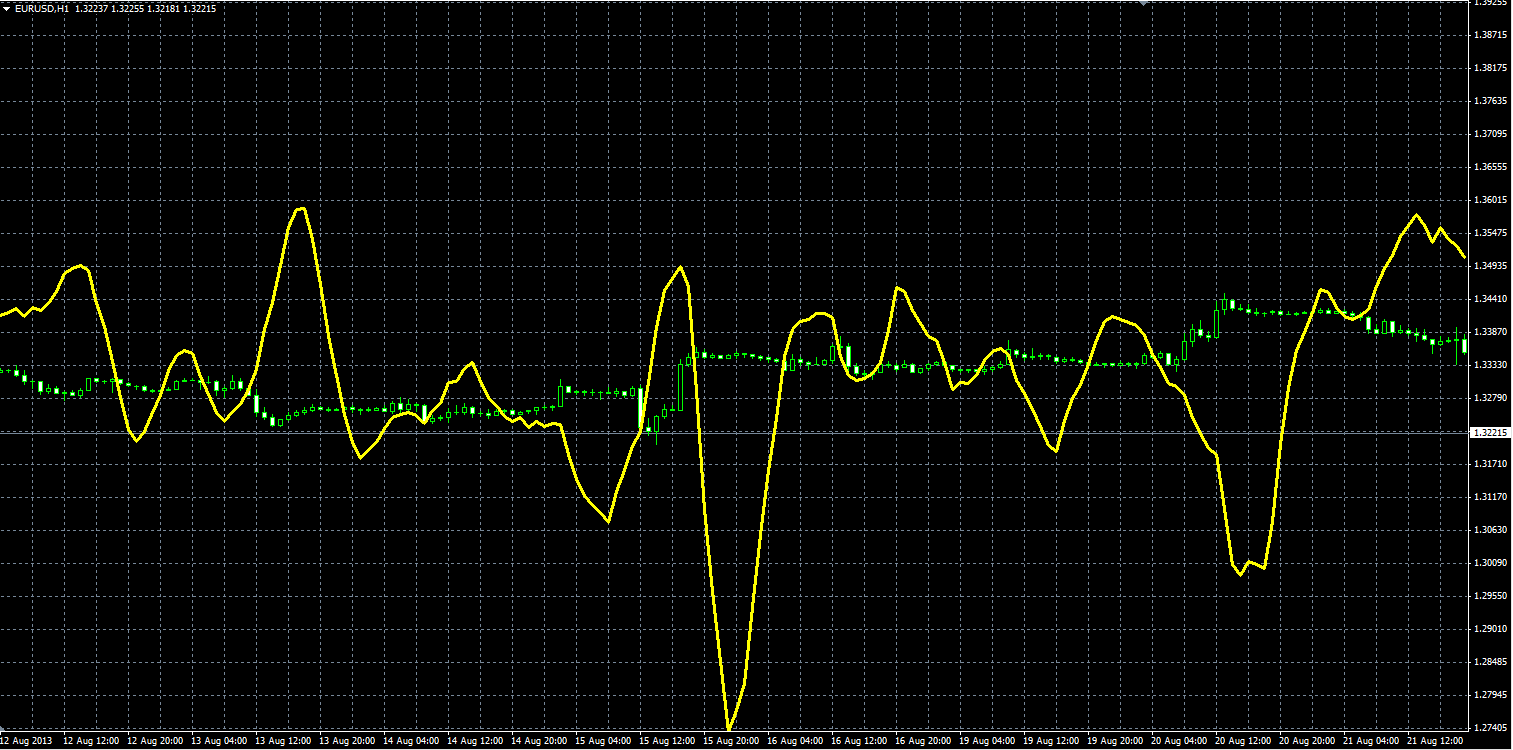The height and width of the screenshot is (750, 1513).
Task: Click the 16 Aug 04:00 time label
Action: [795, 741]
